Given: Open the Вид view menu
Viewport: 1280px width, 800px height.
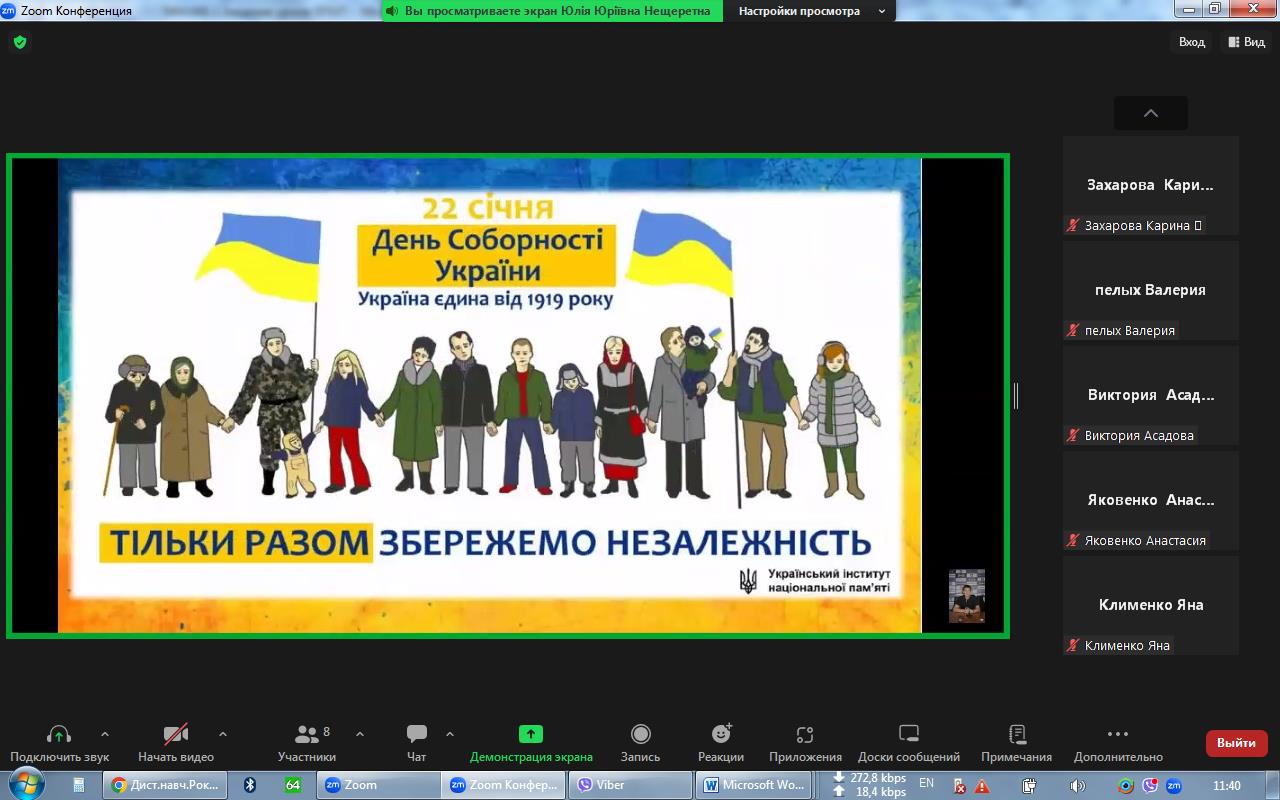Looking at the screenshot, I should [x=1246, y=42].
